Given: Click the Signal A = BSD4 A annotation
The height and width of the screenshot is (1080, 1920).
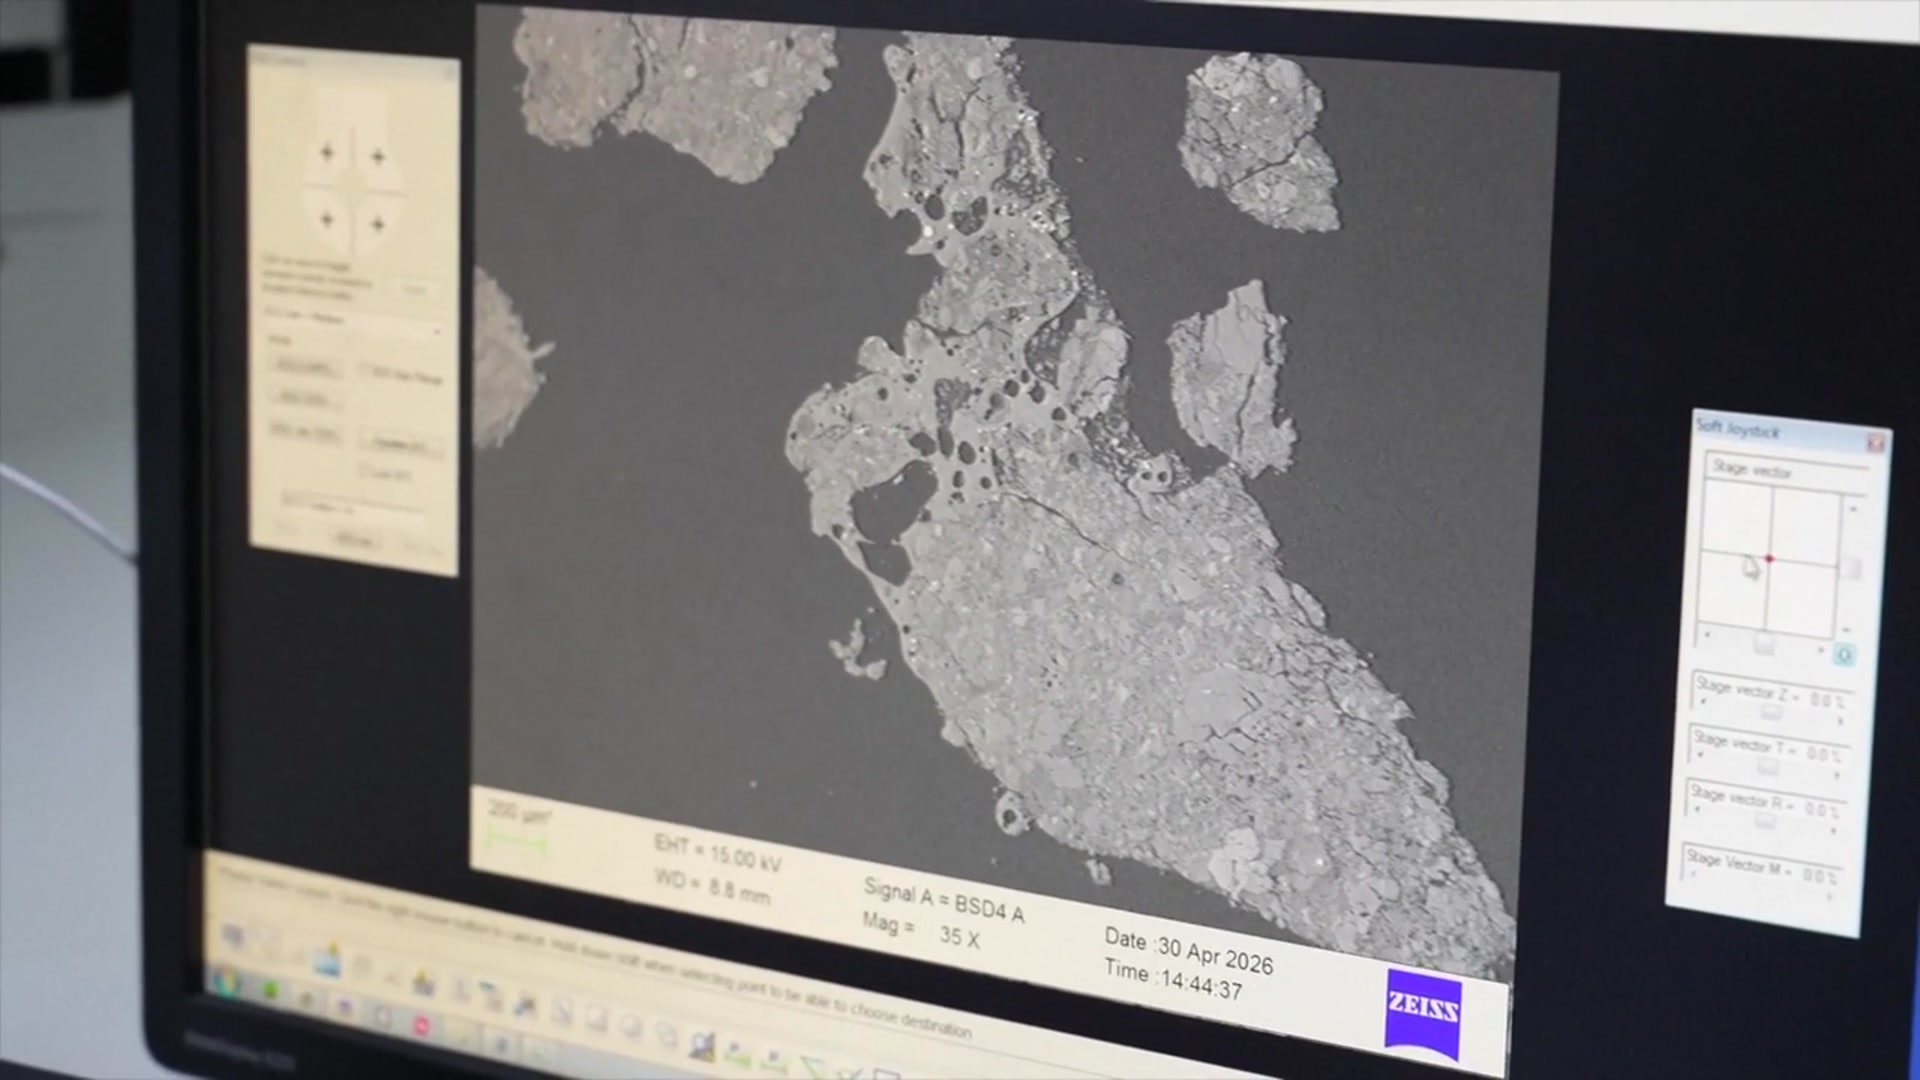Looking at the screenshot, I should point(944,900).
